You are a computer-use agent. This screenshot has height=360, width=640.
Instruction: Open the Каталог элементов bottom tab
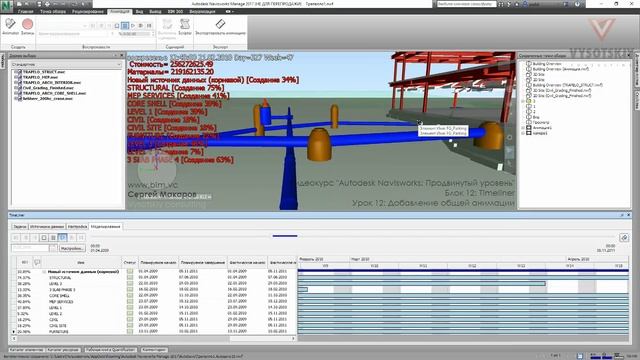coord(26,350)
